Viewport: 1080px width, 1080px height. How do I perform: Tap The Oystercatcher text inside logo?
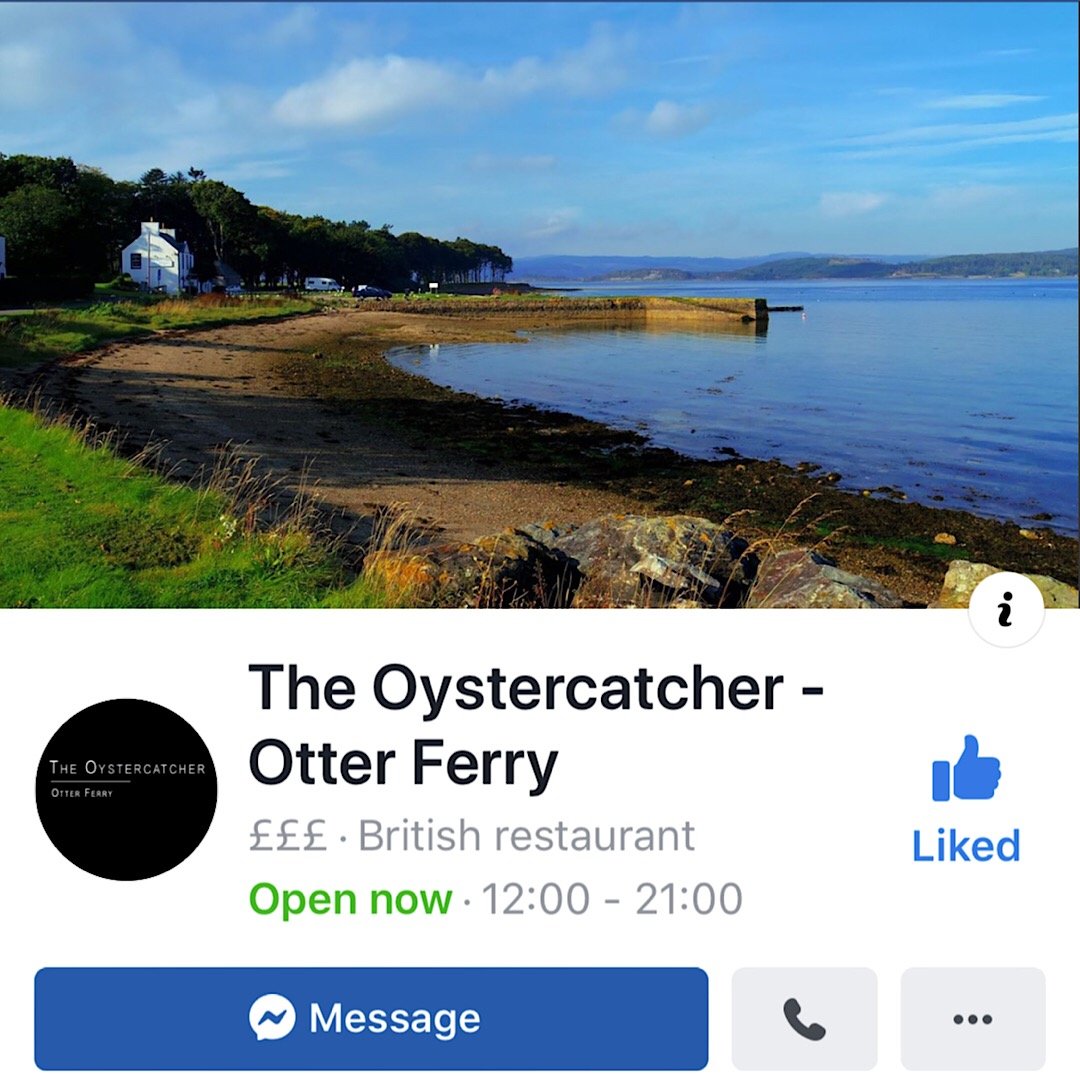127,768
